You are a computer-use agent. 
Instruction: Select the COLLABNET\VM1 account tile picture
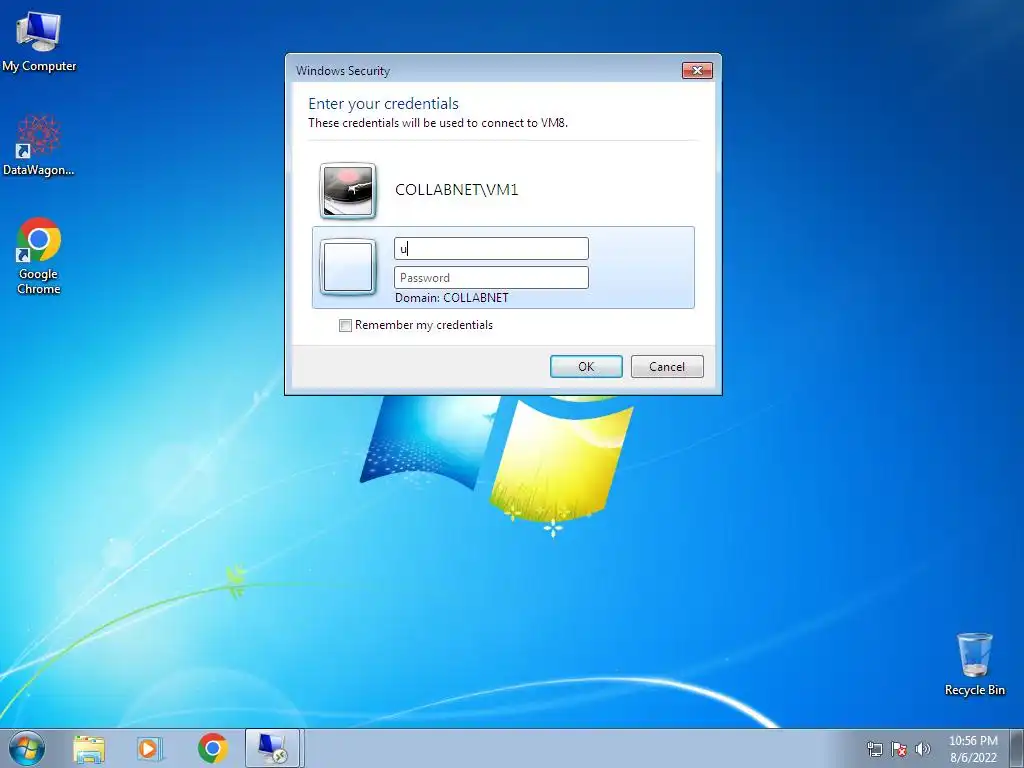click(347, 190)
